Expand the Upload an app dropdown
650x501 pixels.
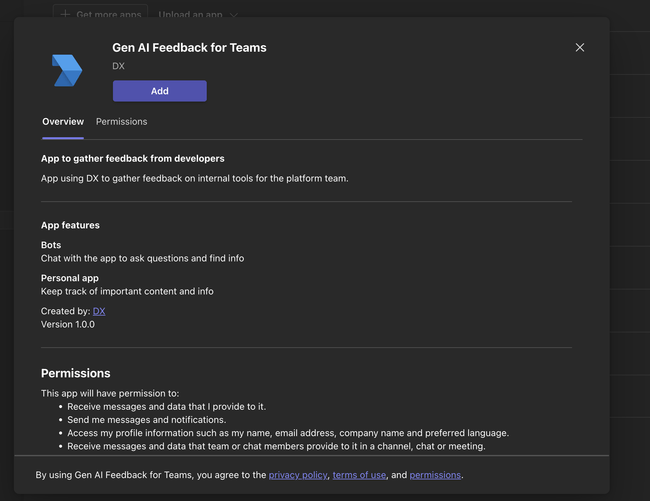197,15
